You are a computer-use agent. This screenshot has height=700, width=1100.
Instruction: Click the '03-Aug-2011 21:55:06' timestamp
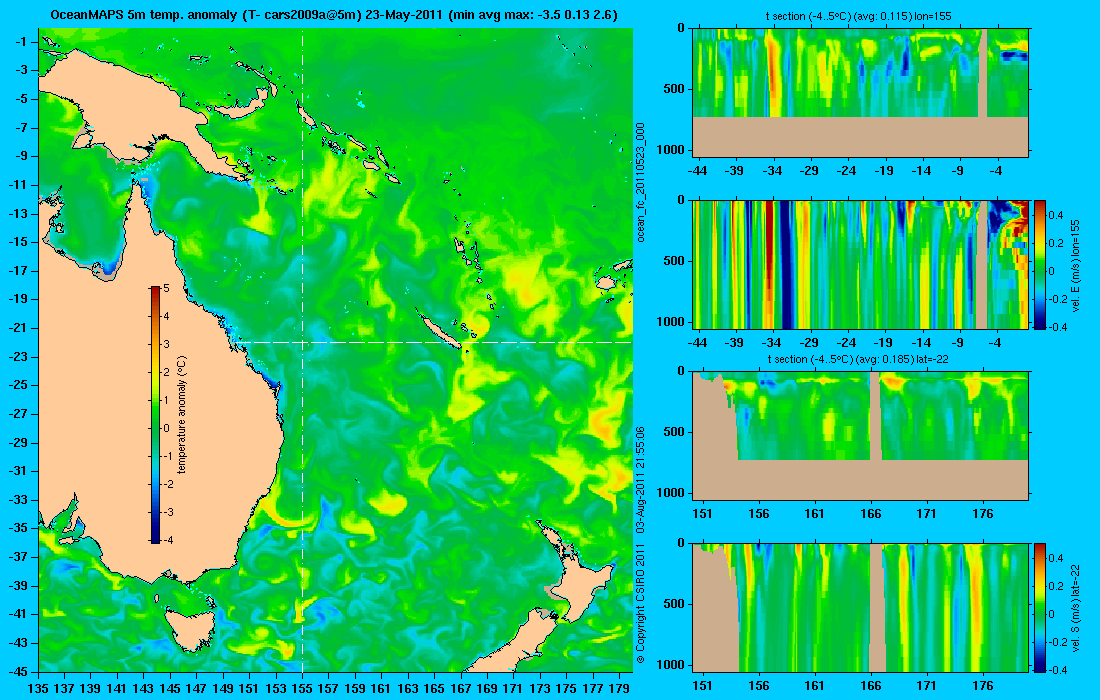(640, 480)
